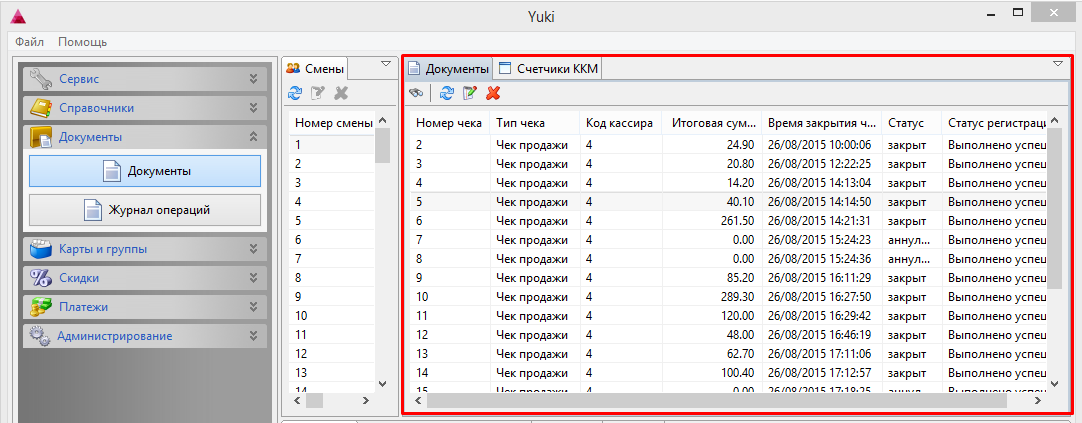Open the Смены panel view menu triangle

tap(386, 63)
